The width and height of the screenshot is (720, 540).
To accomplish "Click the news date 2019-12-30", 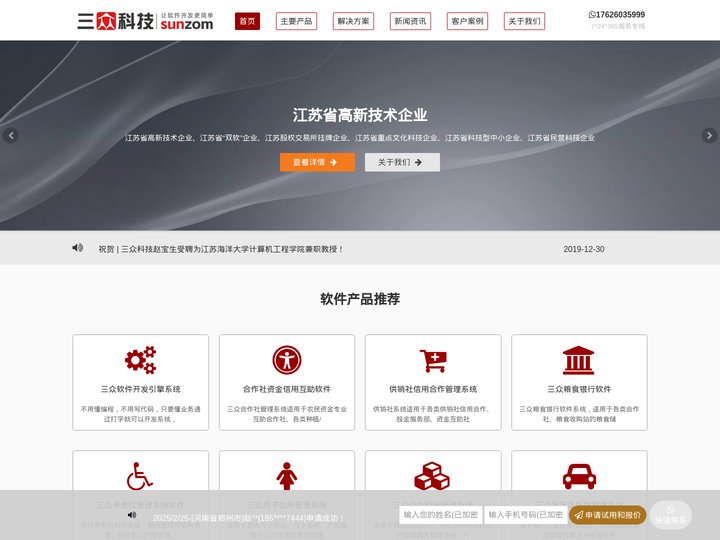I will pyautogui.click(x=584, y=249).
